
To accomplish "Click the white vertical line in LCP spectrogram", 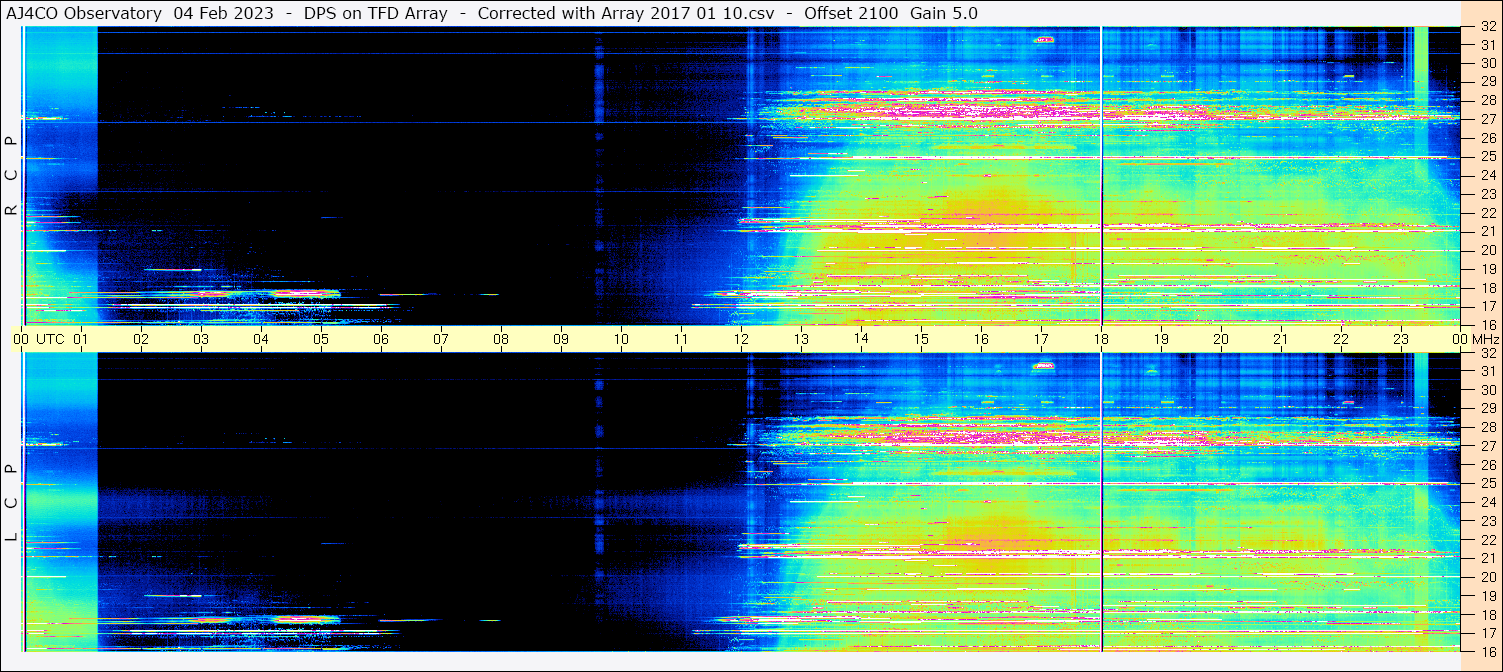I will click(1101, 502).
